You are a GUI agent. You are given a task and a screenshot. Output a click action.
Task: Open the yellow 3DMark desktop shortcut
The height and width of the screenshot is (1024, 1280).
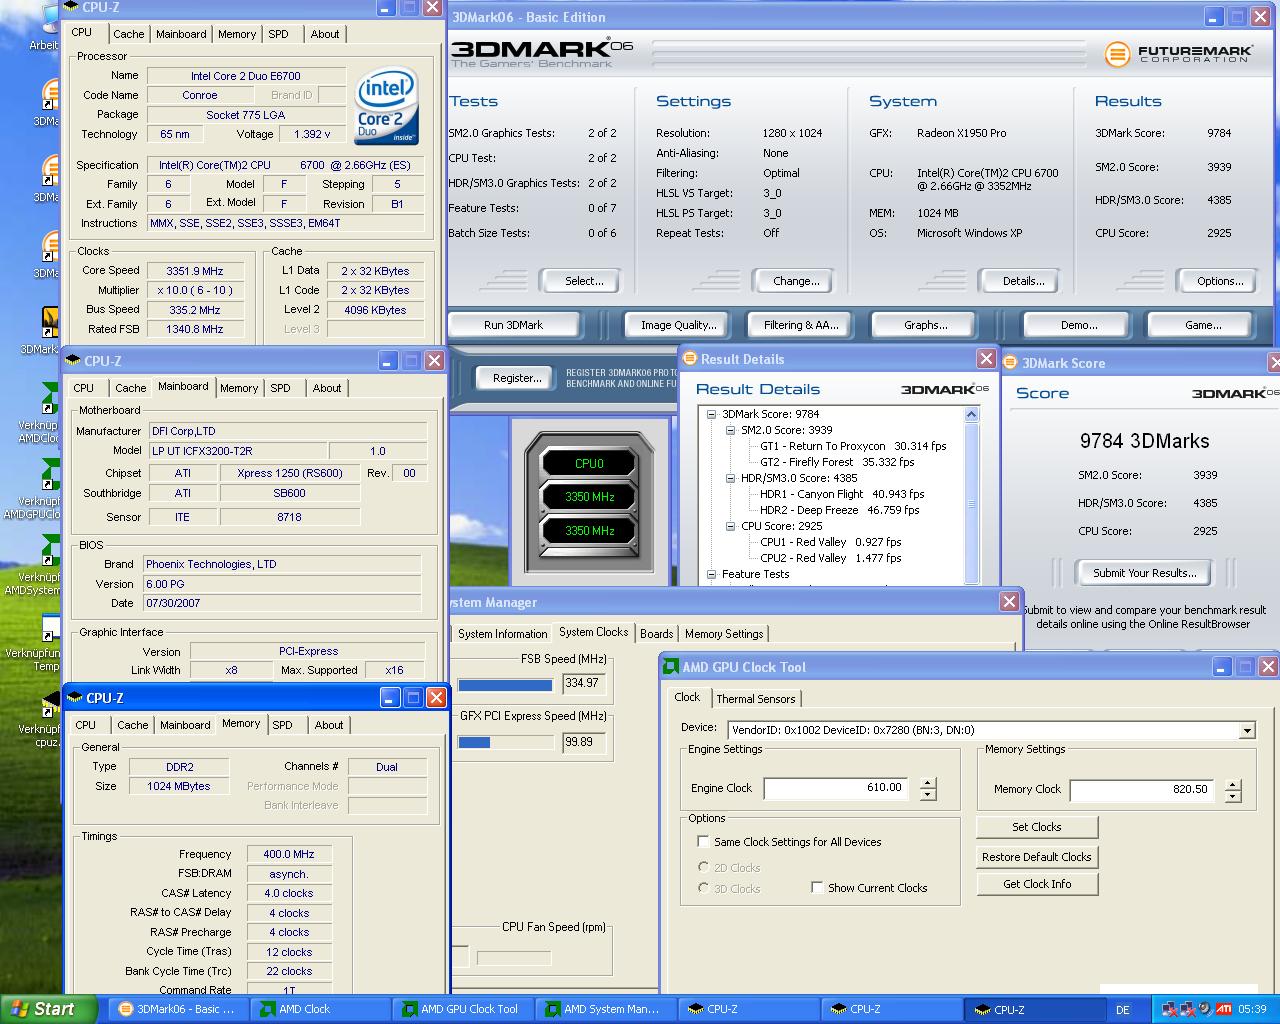[x=48, y=322]
